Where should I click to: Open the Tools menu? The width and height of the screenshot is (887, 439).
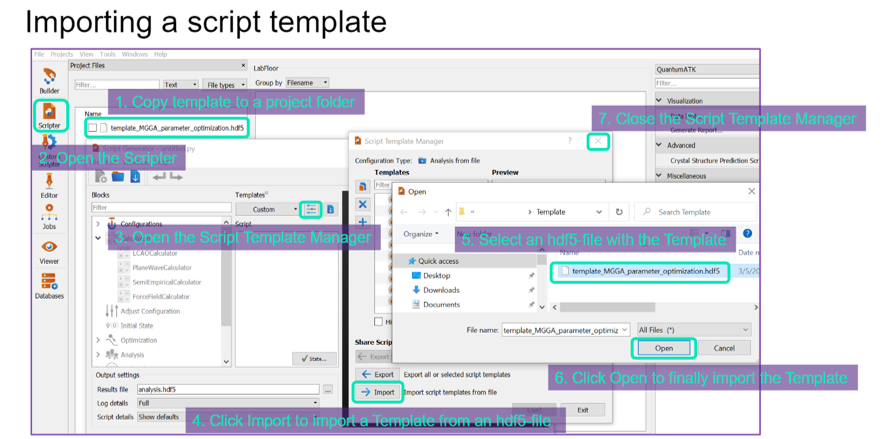click(107, 54)
